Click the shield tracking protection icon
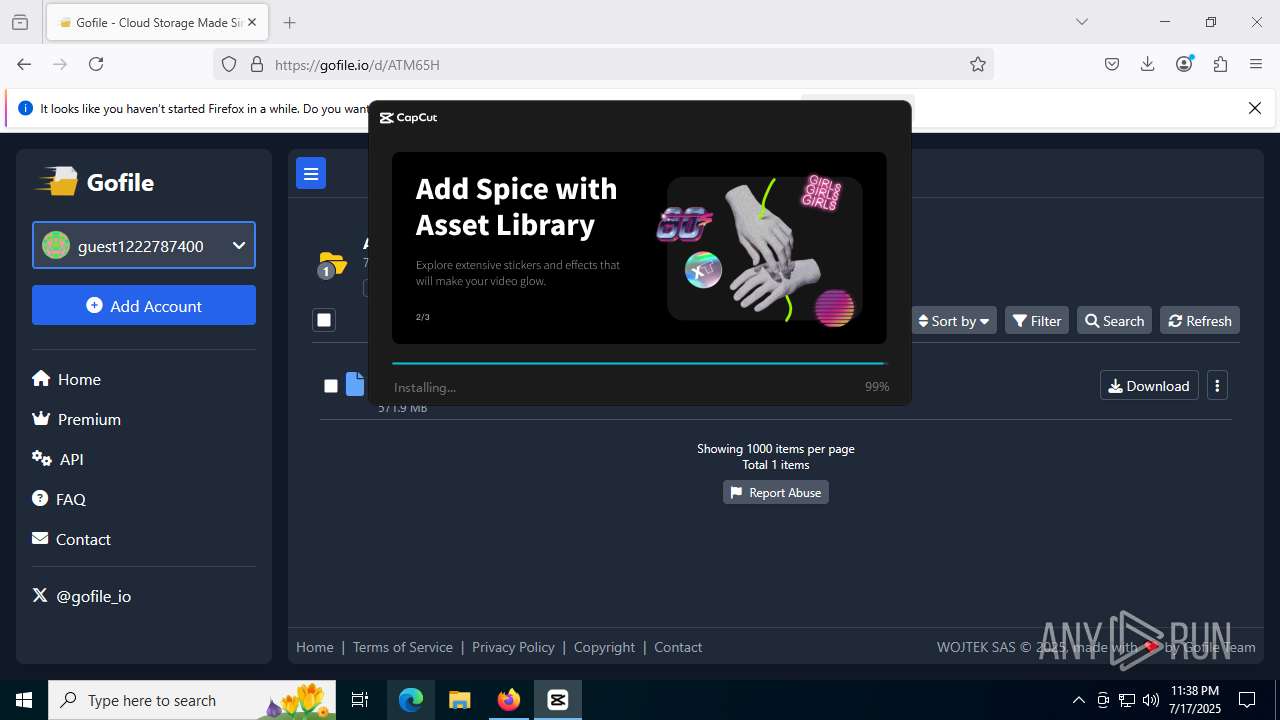Image resolution: width=1280 pixels, height=720 pixels. pyautogui.click(x=229, y=64)
